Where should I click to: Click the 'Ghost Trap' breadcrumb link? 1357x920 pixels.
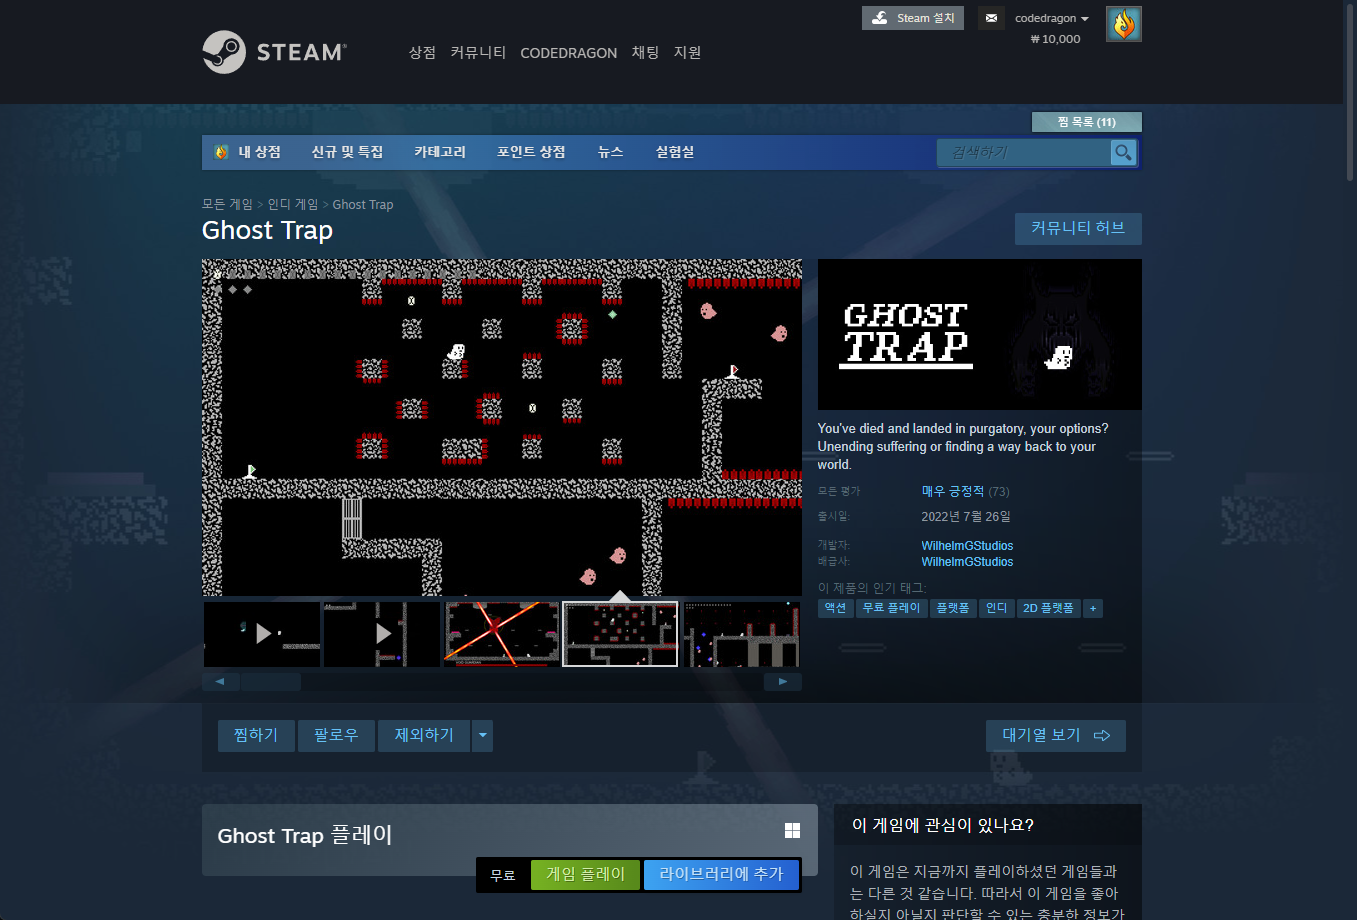pyautogui.click(x=362, y=204)
